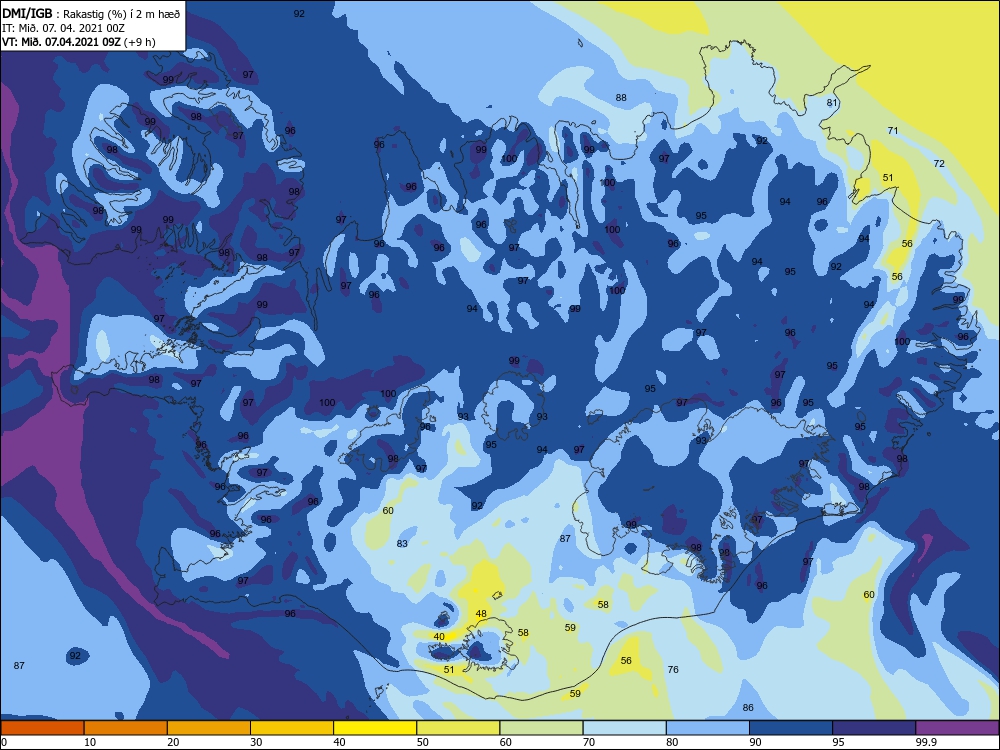The width and height of the screenshot is (1000, 750).
Task: Pick the 60–70 pale green legend swatch
Action: coord(541,728)
